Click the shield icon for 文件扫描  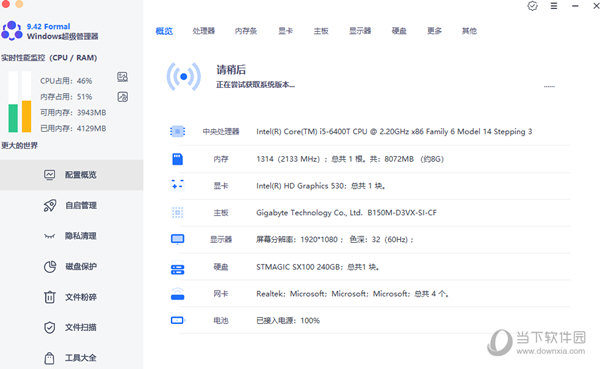pyautogui.click(x=50, y=327)
